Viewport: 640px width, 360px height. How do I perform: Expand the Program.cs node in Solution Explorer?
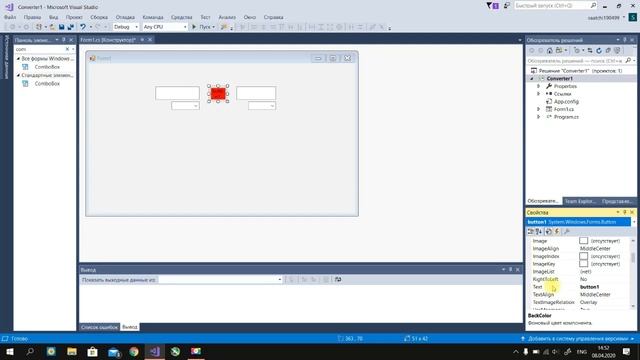coord(538,117)
